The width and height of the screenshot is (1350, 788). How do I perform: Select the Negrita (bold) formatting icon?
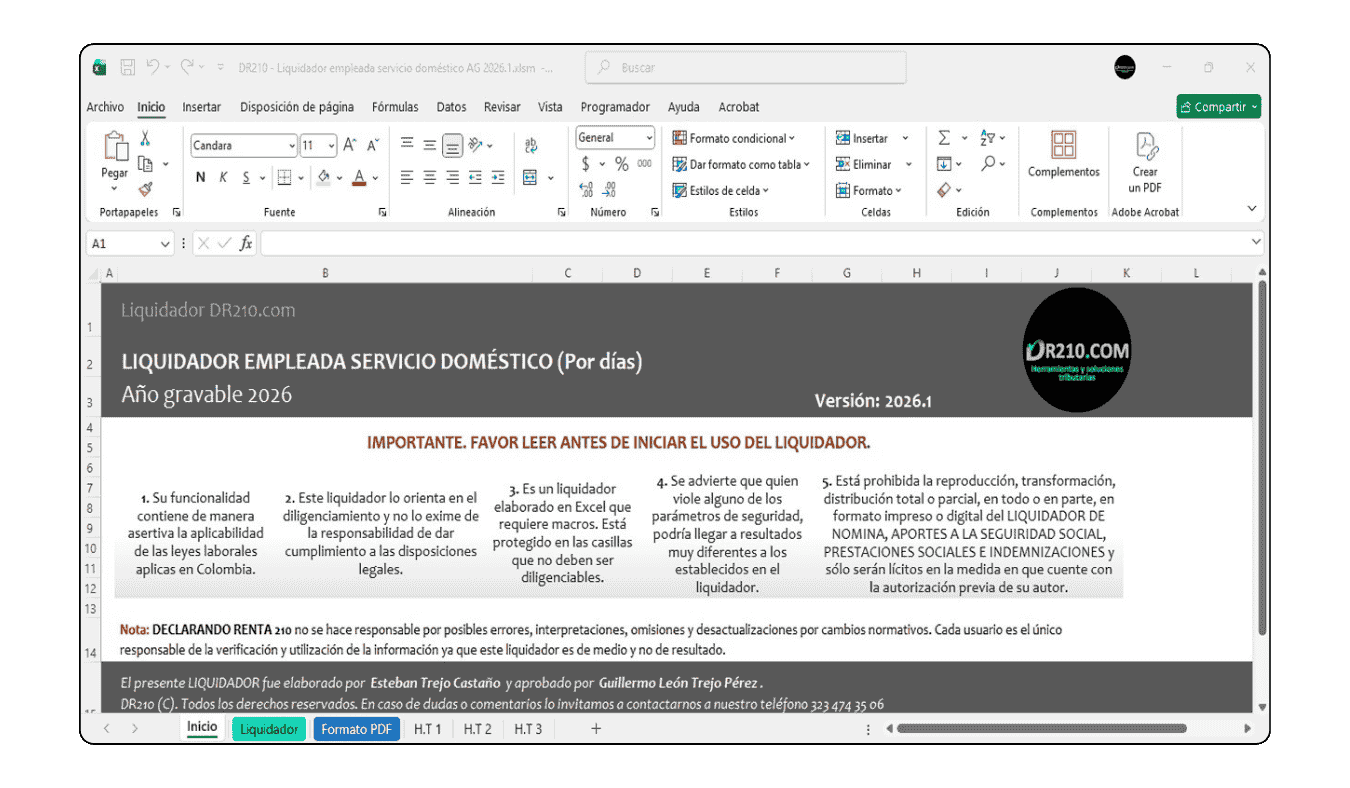tap(200, 176)
